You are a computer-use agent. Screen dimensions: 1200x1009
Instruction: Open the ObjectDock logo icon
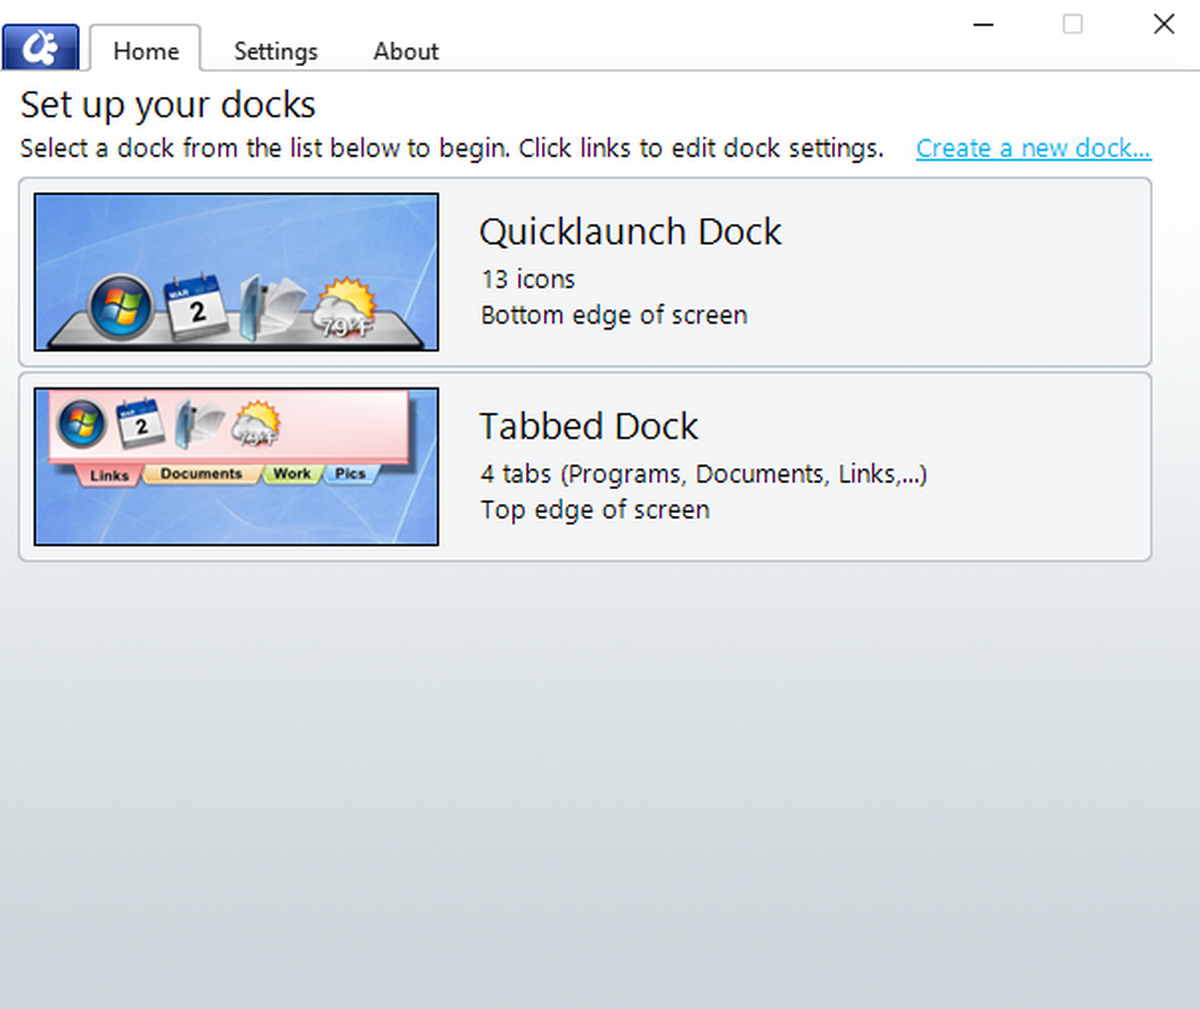tap(40, 46)
